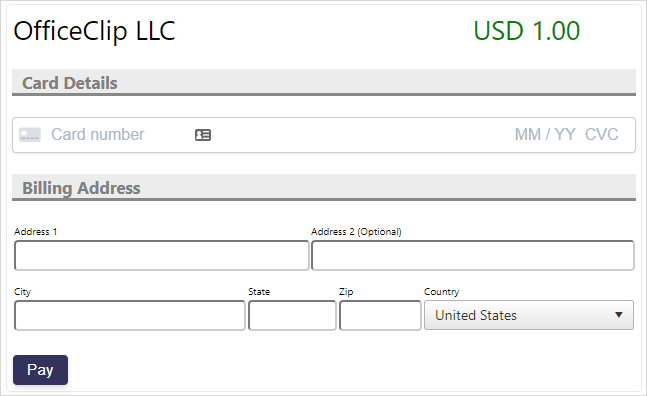Click the credit card brand icon
This screenshot has height=396, width=647.
coord(30,135)
